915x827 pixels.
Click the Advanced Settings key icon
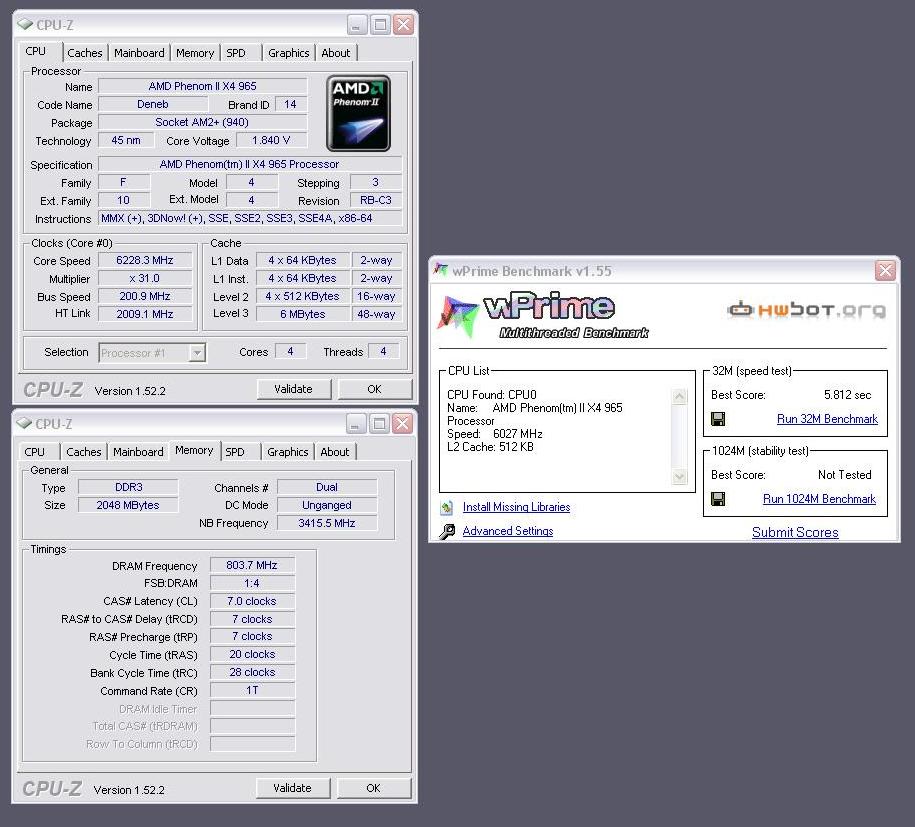[x=447, y=531]
